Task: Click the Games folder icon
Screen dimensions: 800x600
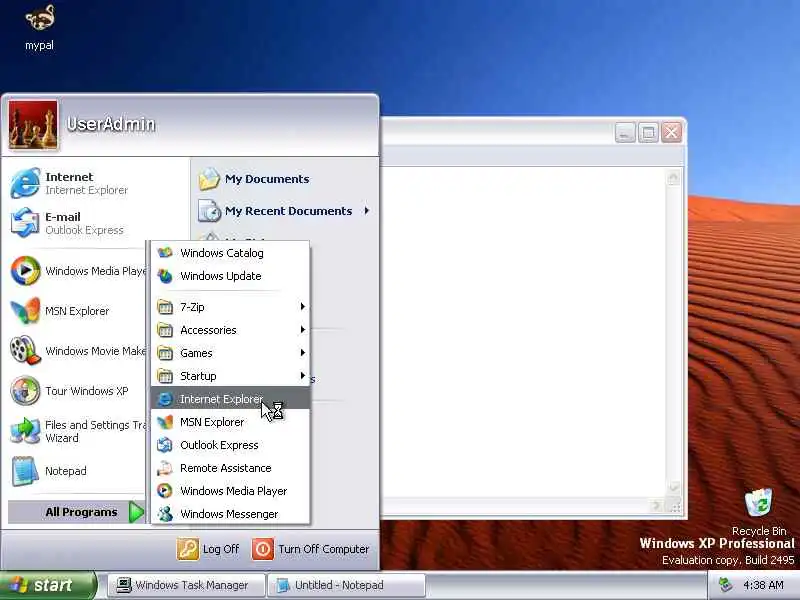Action: pyautogui.click(x=165, y=353)
